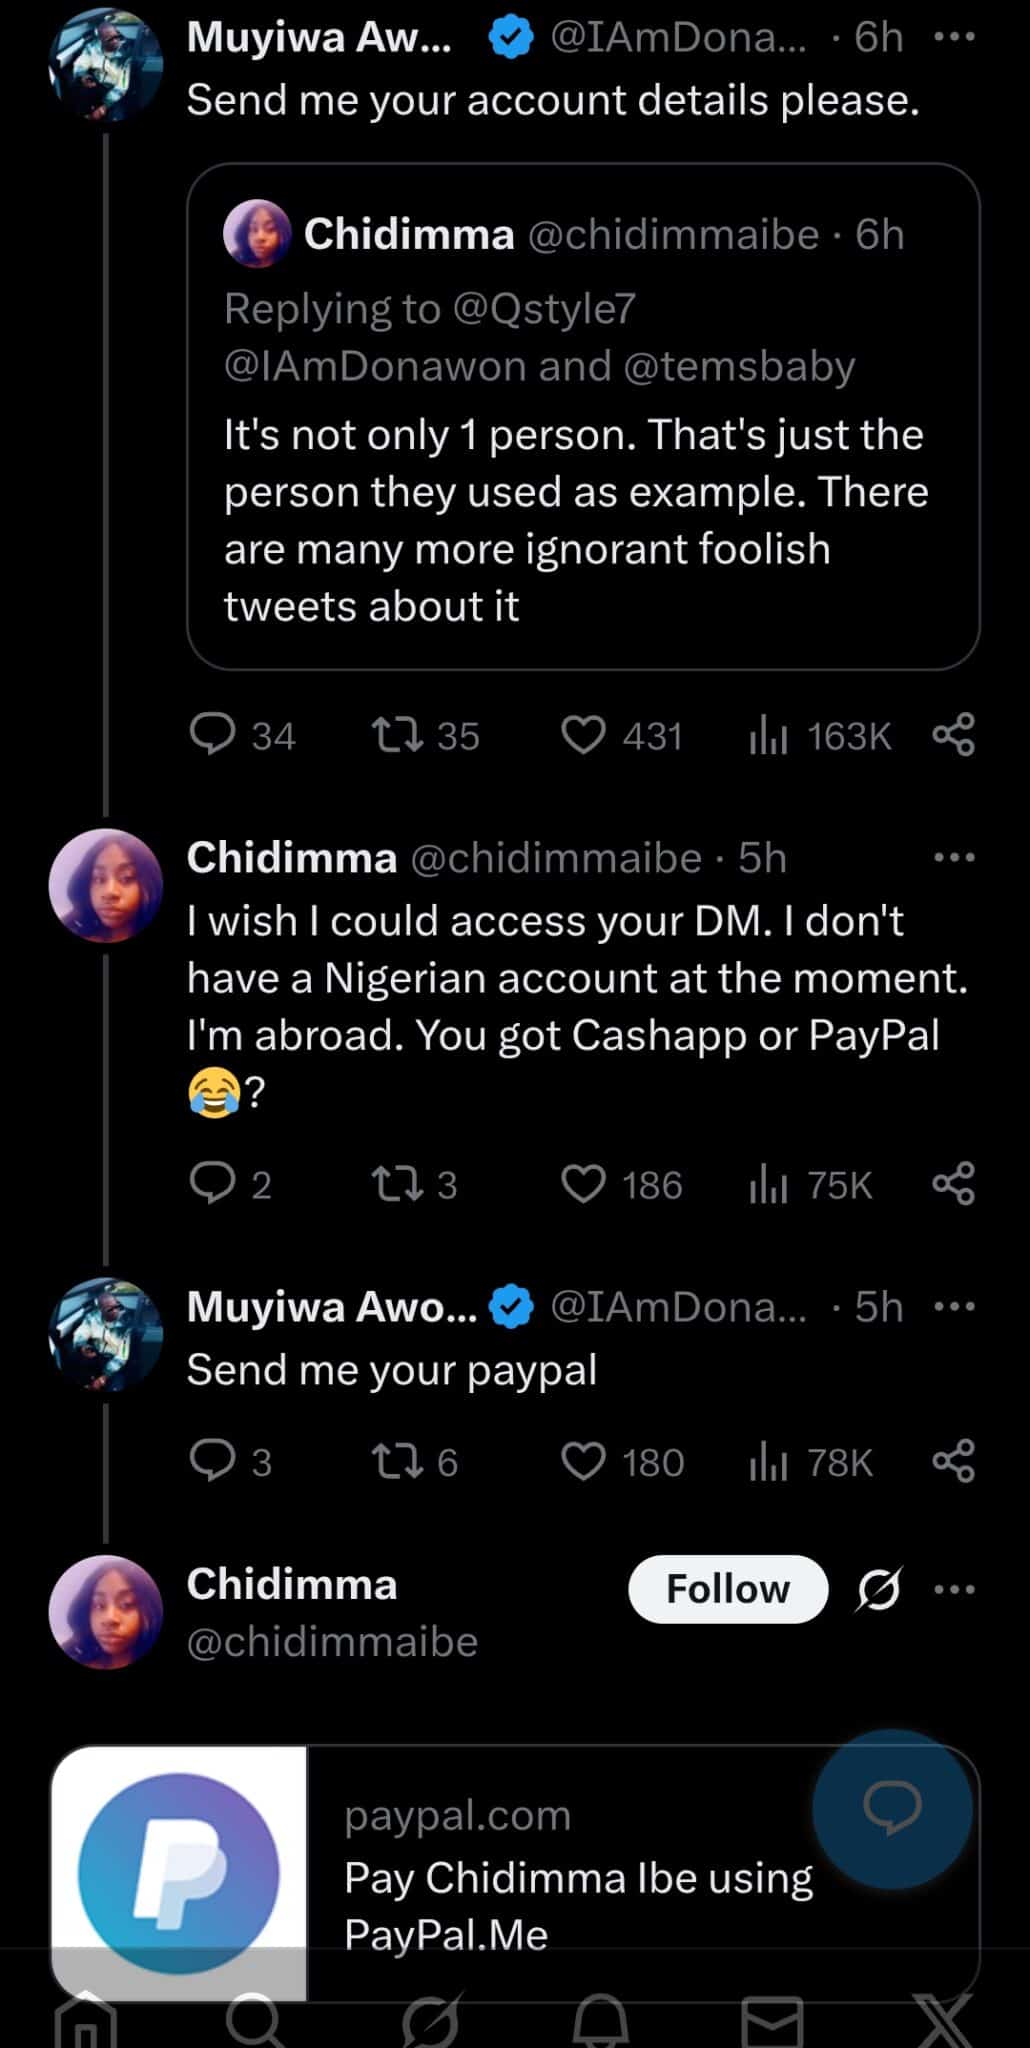Like the 'Send me your account details' tweet
This screenshot has width=1030, height=2048.
(x=584, y=736)
